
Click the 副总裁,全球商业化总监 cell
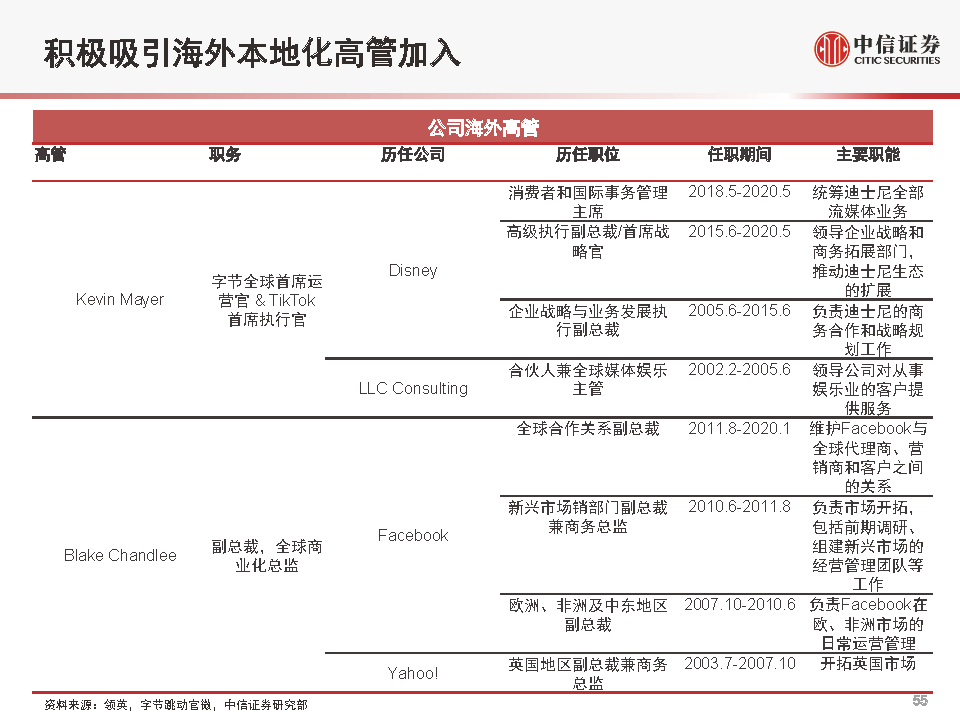[x=267, y=555]
